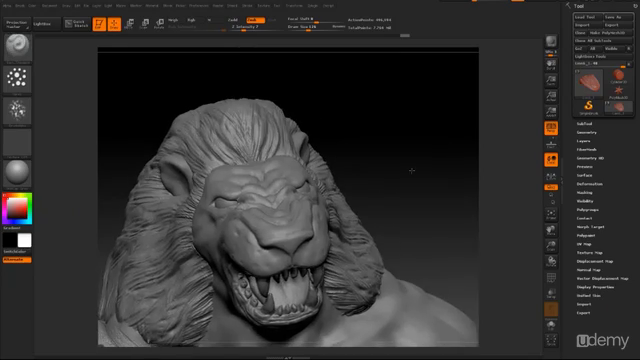The height and width of the screenshot is (360, 640).
Task: Click the Scale view icon in right shelf
Action: pyautogui.click(x=551, y=246)
